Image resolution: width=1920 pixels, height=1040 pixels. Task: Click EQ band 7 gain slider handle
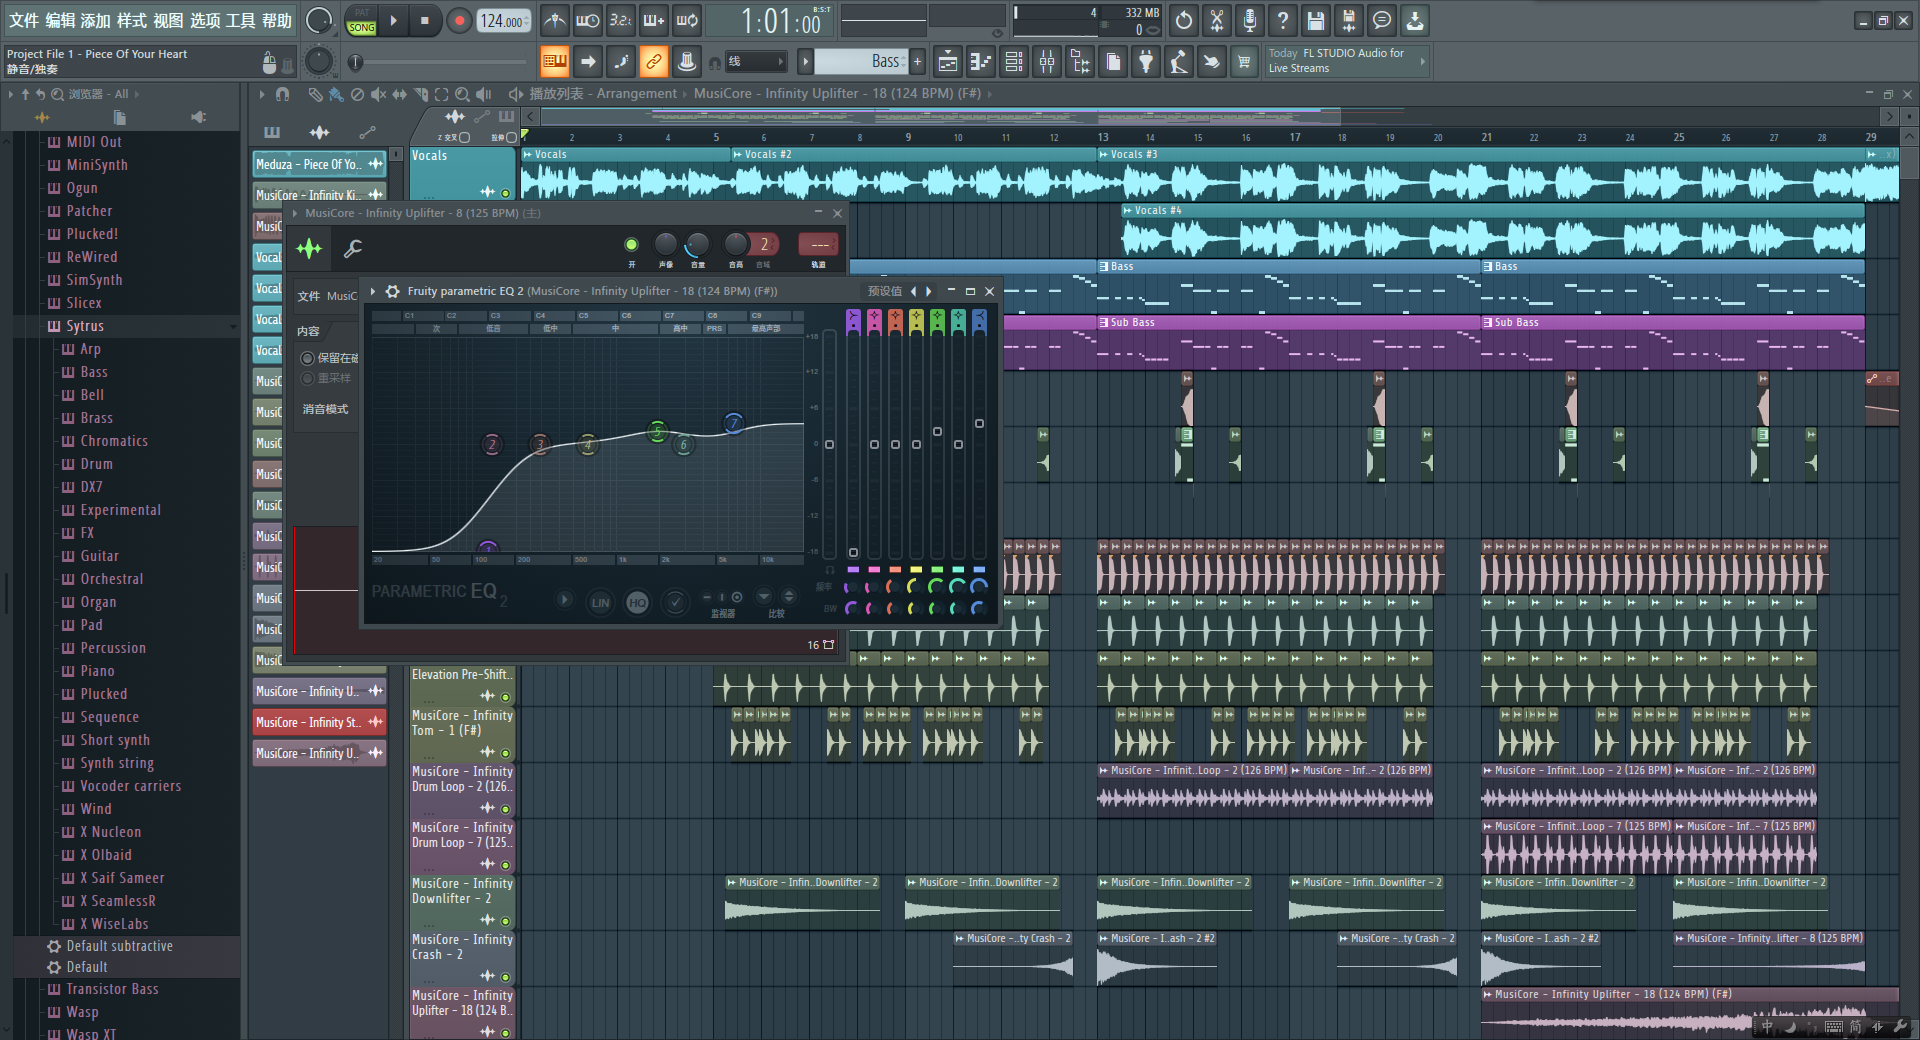979,423
